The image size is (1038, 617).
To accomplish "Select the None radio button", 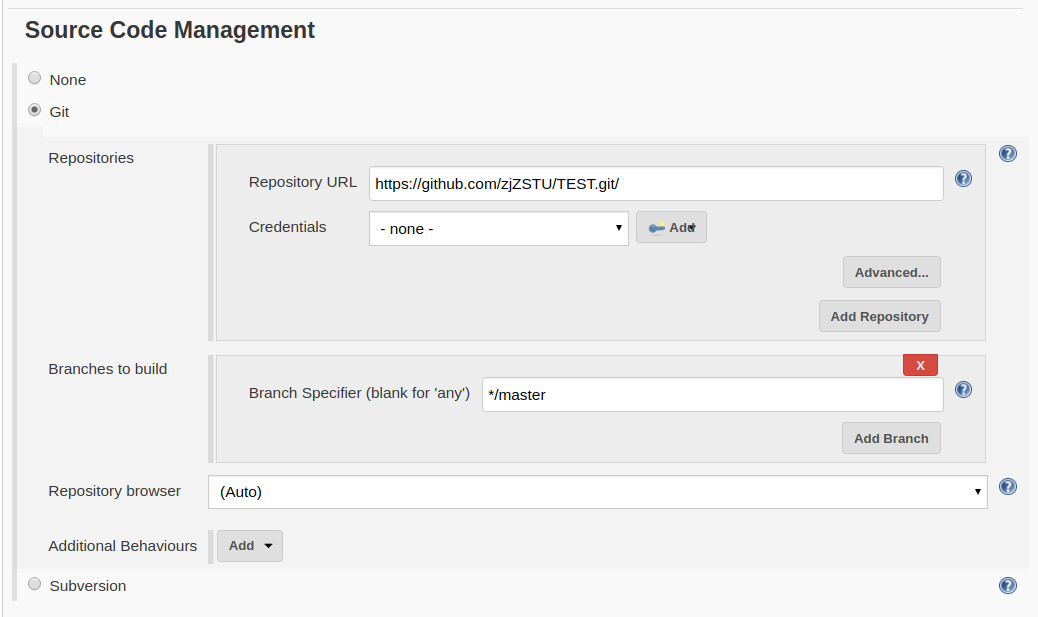I will [x=35, y=78].
